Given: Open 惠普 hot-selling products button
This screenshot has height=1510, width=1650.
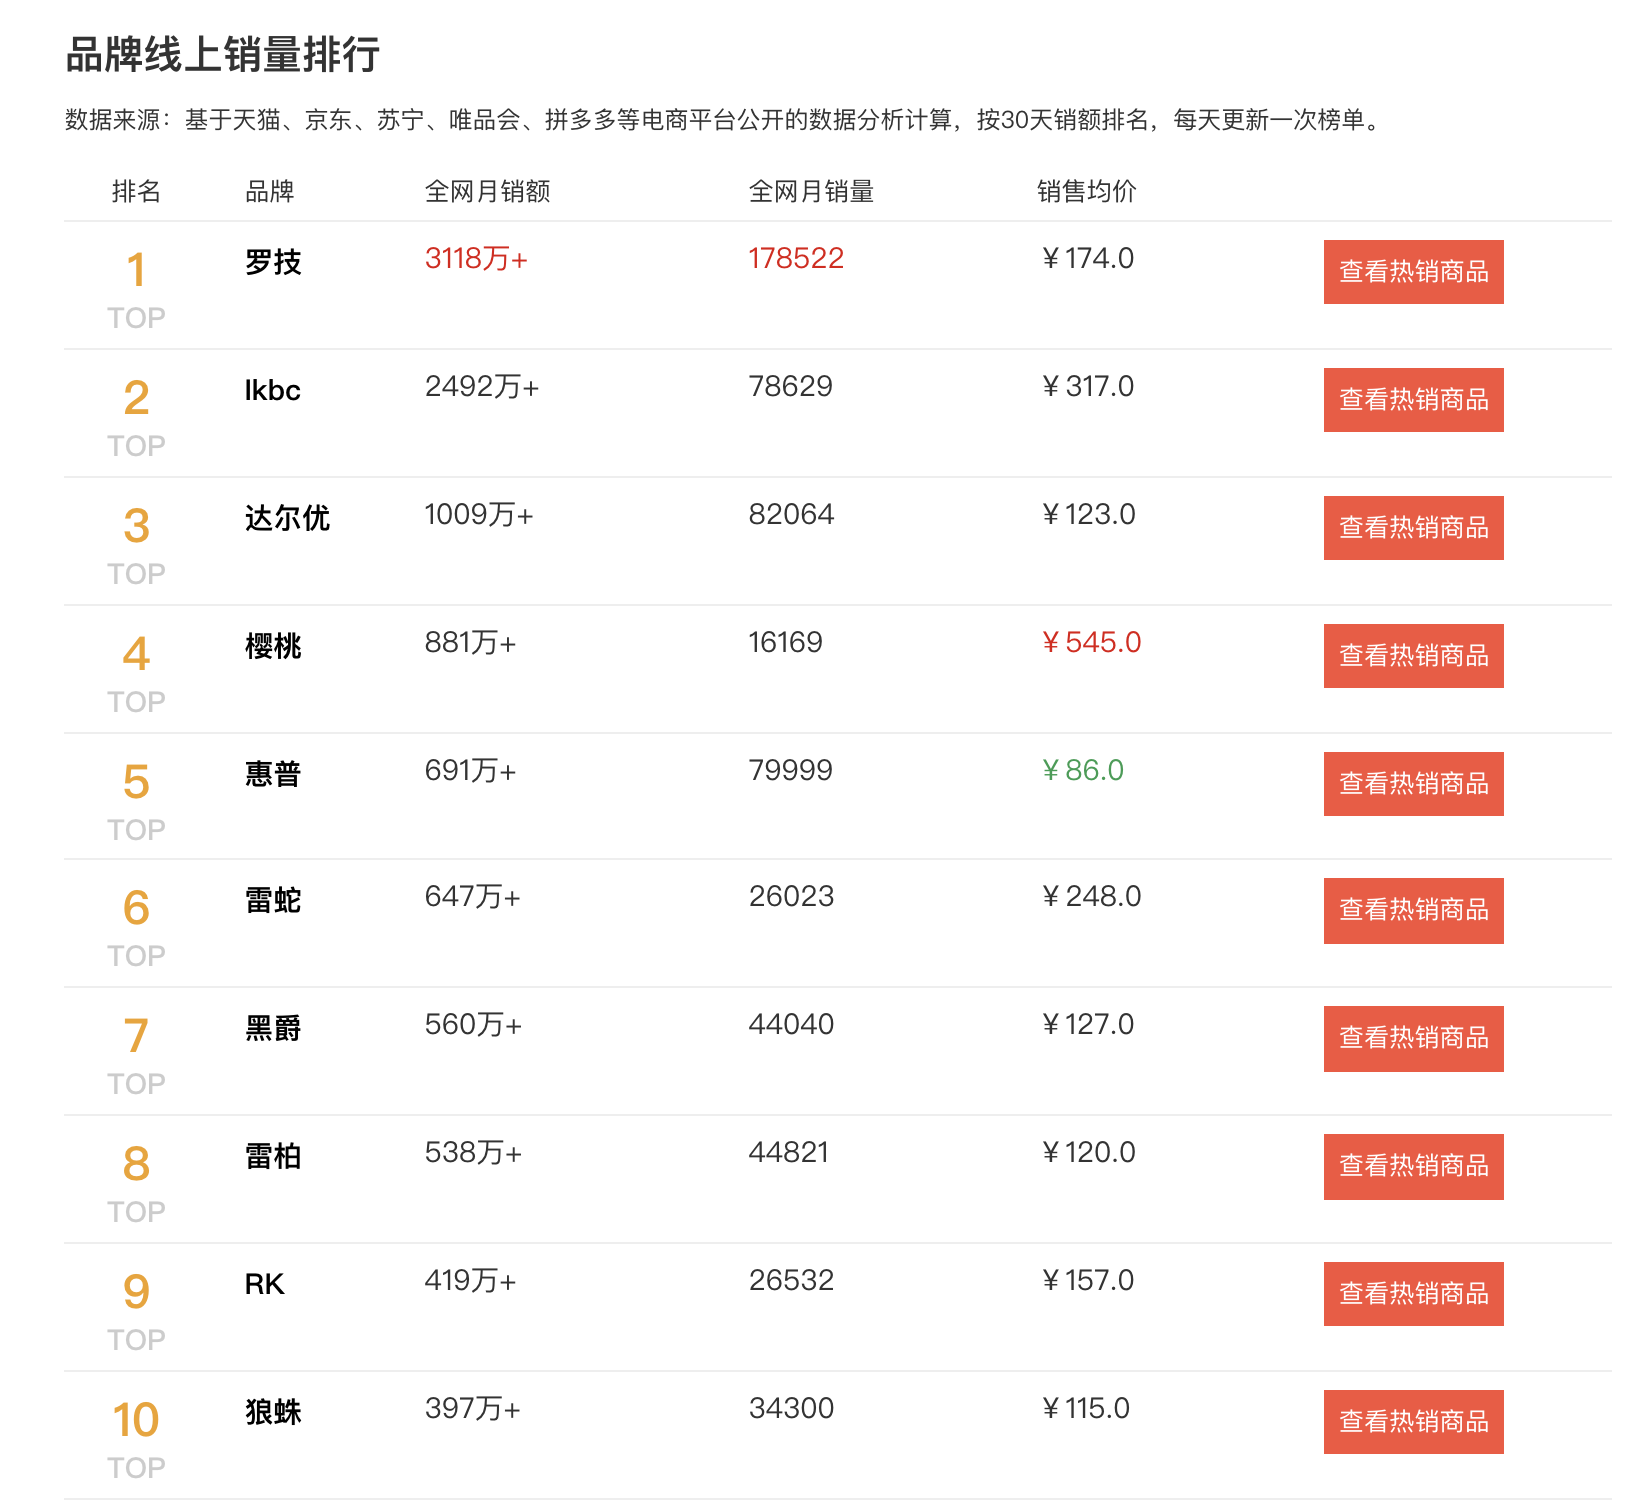Looking at the screenshot, I should [x=1412, y=784].
